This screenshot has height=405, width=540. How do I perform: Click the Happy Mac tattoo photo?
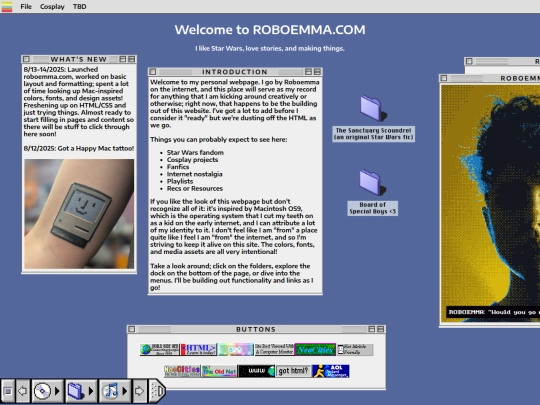coord(79,214)
